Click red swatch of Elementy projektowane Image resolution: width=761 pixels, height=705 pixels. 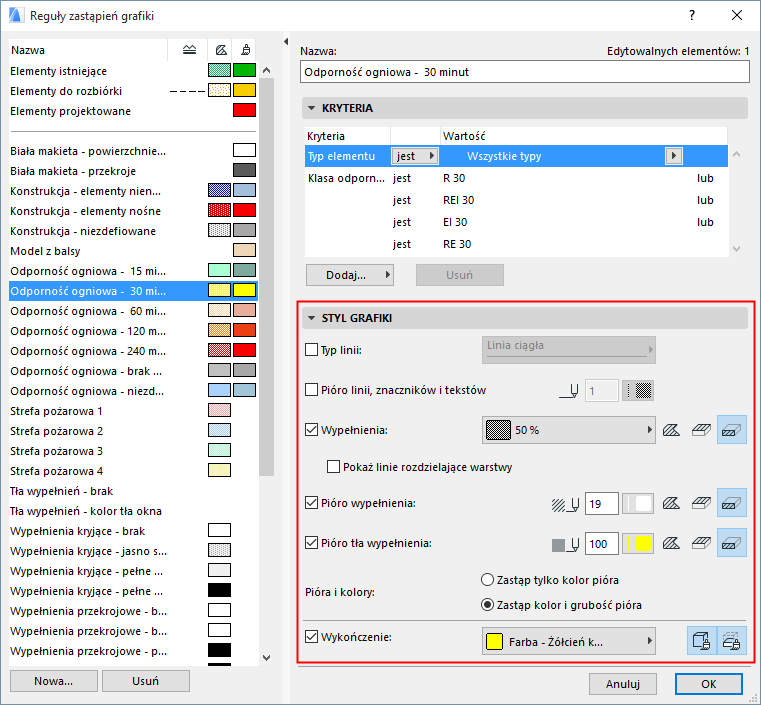point(244,110)
